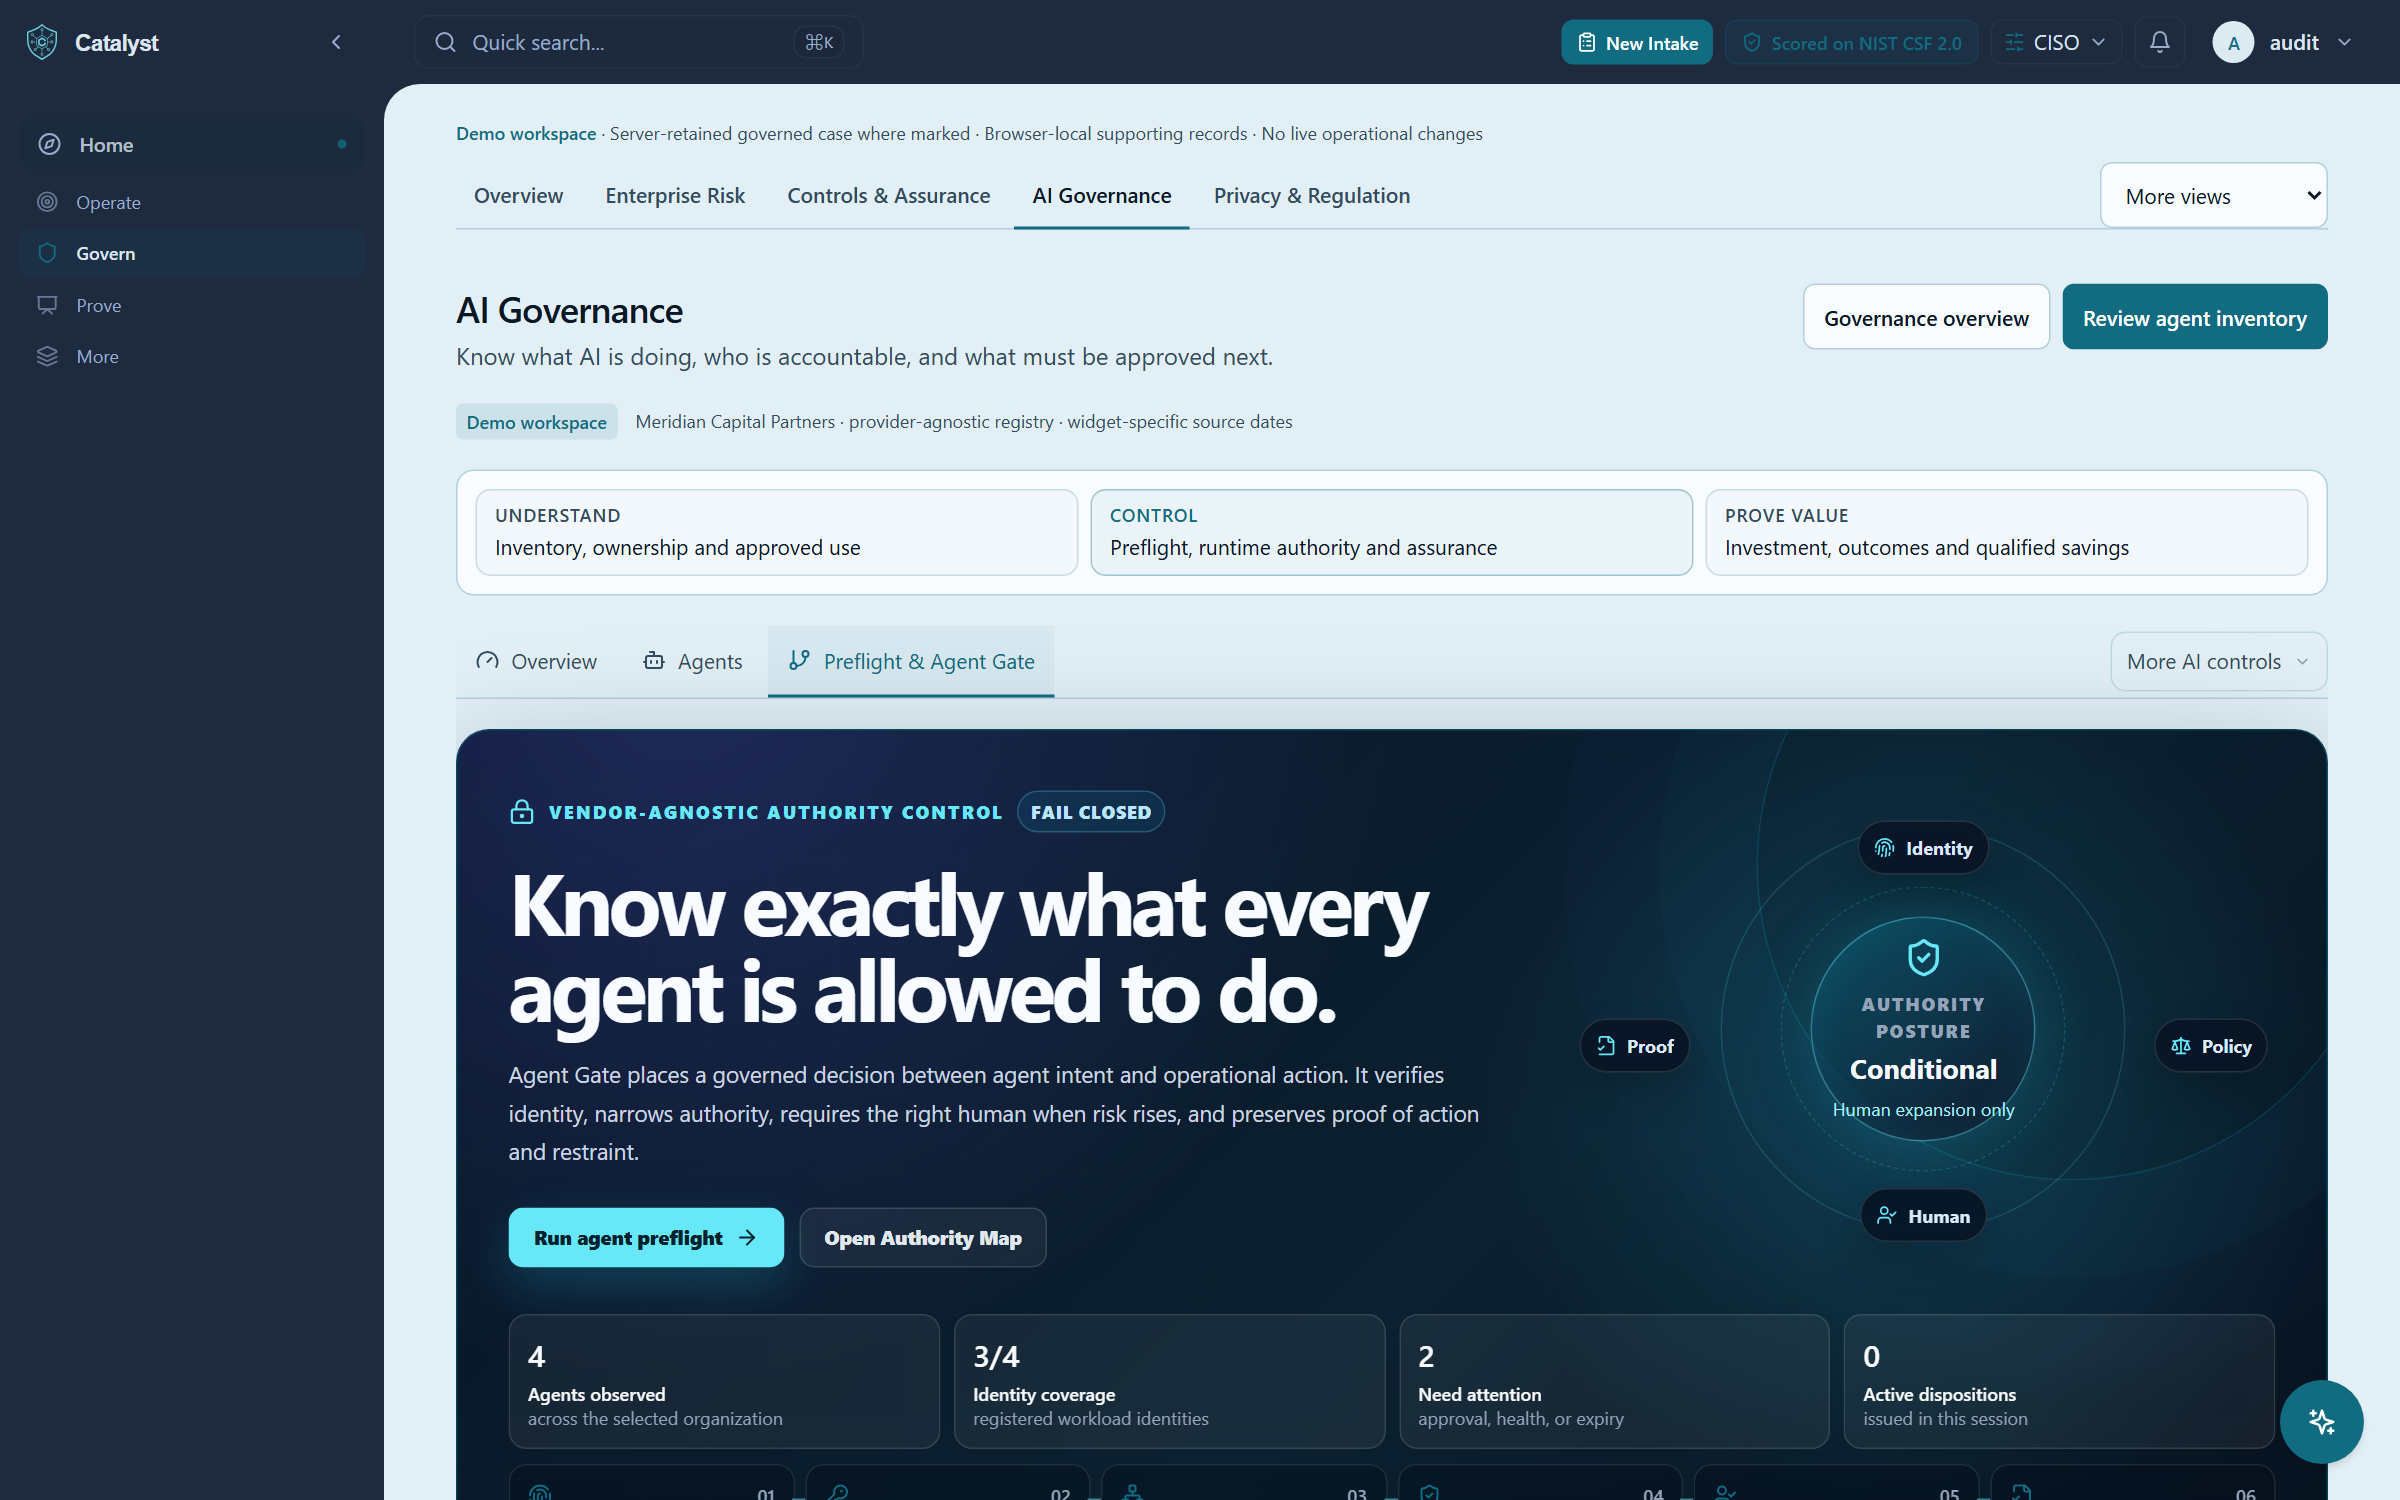Click the Demo workspace link in banner
The image size is (2400, 1500).
(526, 133)
